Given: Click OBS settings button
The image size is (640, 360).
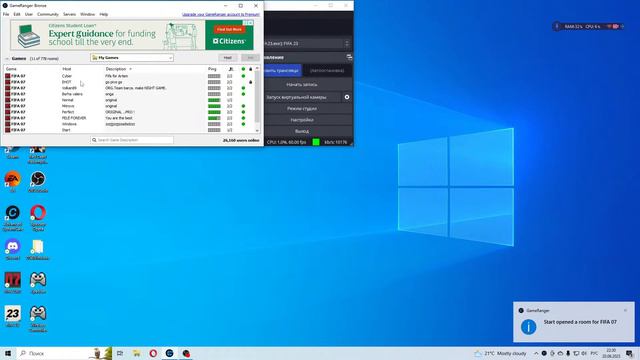Looking at the screenshot, I should [x=308, y=120].
